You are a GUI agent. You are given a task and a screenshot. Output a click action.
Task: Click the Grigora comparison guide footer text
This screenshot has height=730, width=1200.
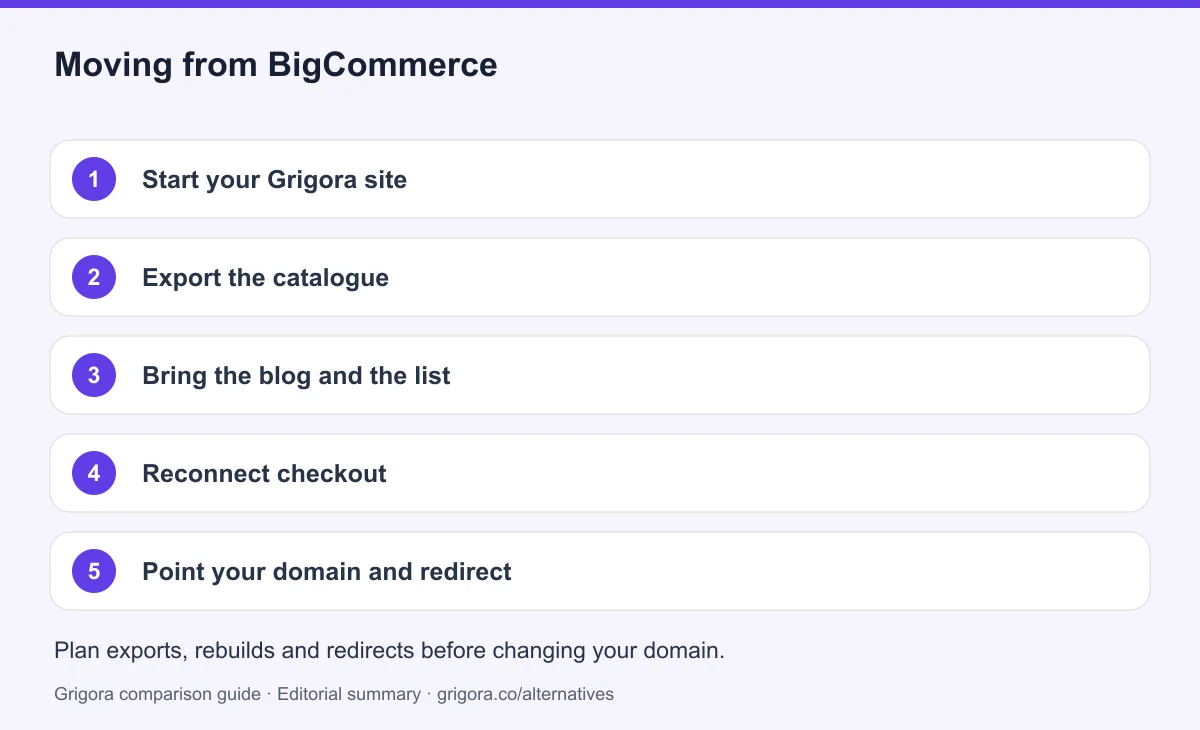pyautogui.click(x=157, y=693)
